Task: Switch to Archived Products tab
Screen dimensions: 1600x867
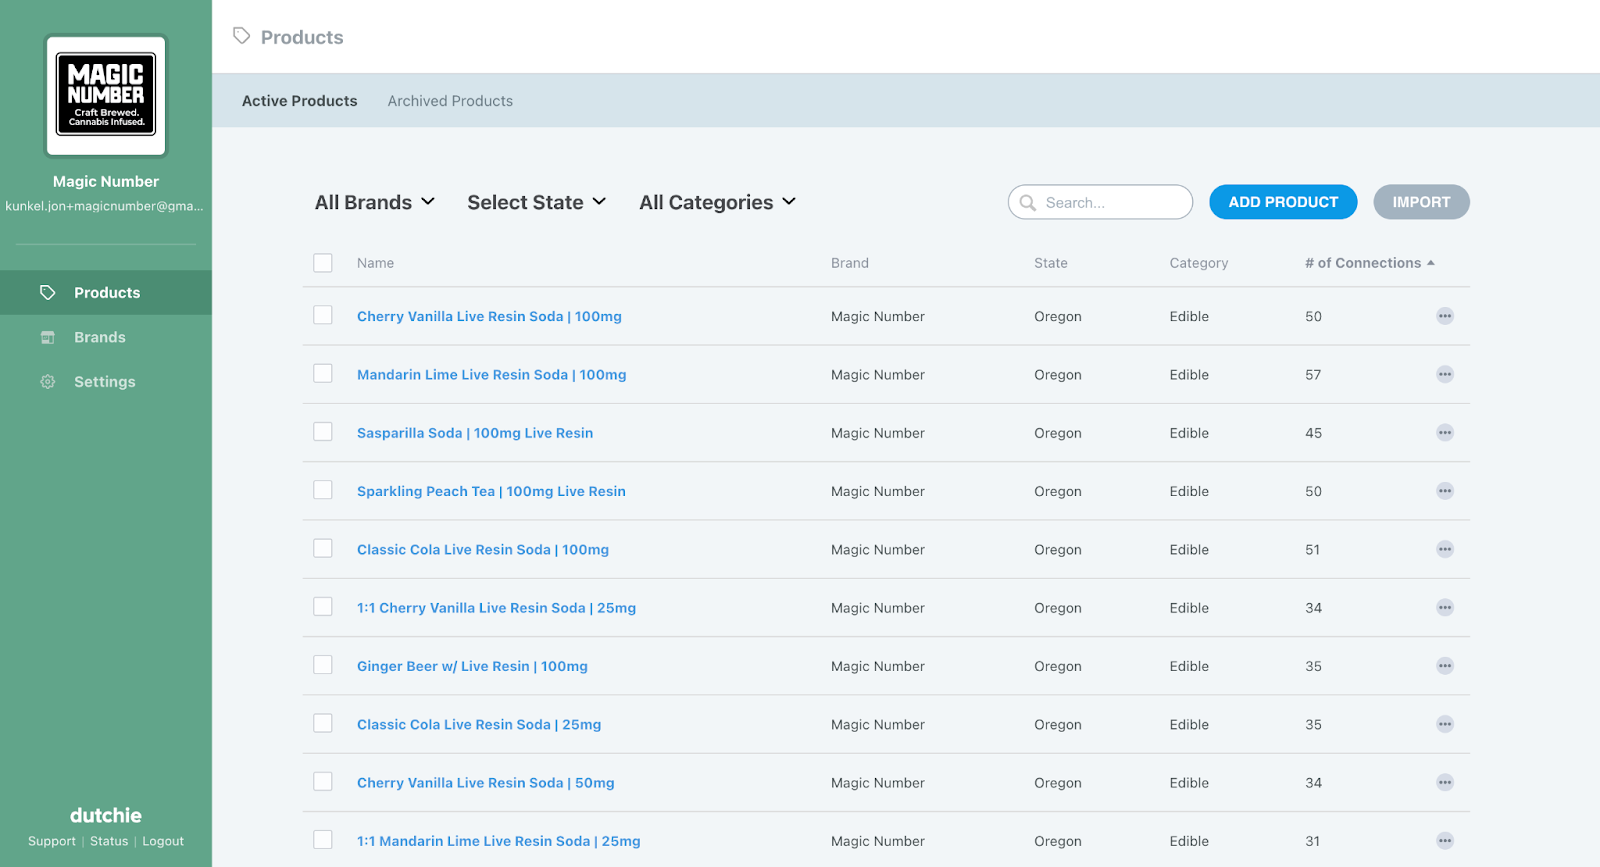Action: pos(450,101)
